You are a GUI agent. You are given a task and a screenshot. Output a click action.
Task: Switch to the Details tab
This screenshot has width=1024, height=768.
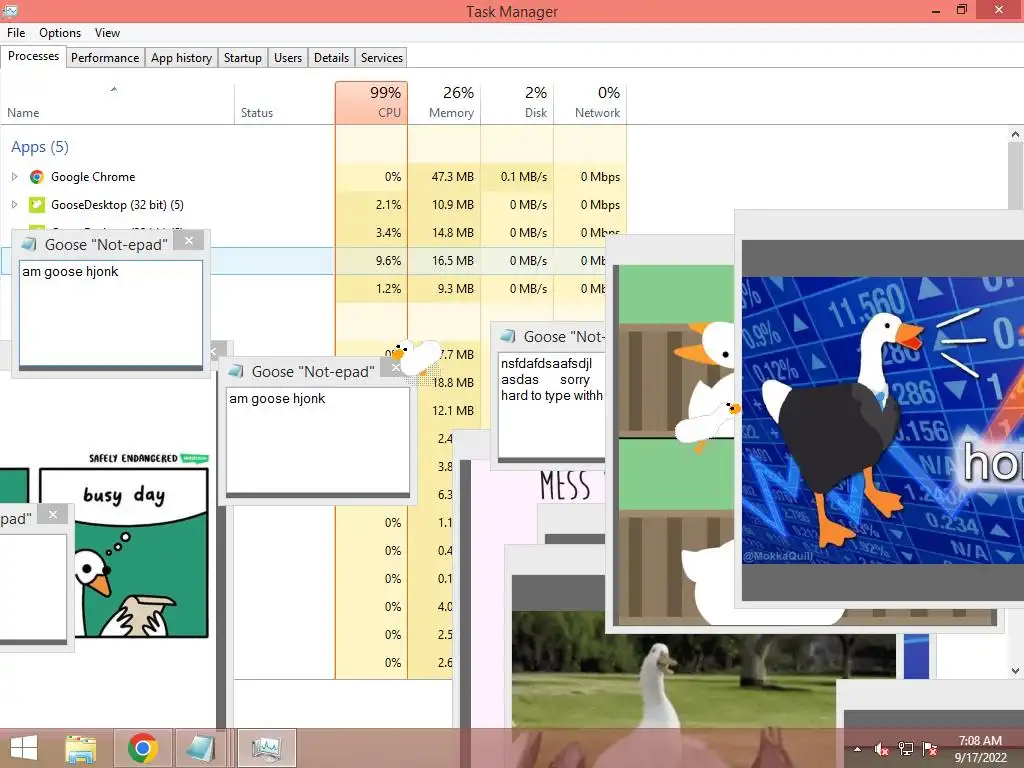pyautogui.click(x=331, y=57)
